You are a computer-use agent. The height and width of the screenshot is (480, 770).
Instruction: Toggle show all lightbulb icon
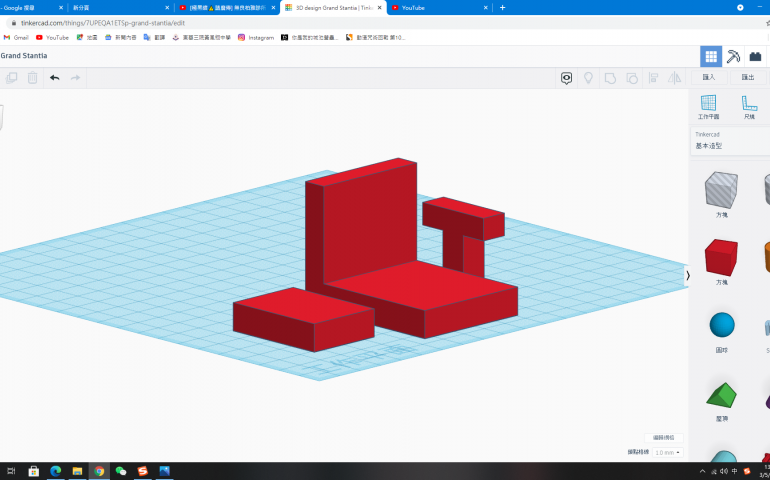pyautogui.click(x=588, y=78)
